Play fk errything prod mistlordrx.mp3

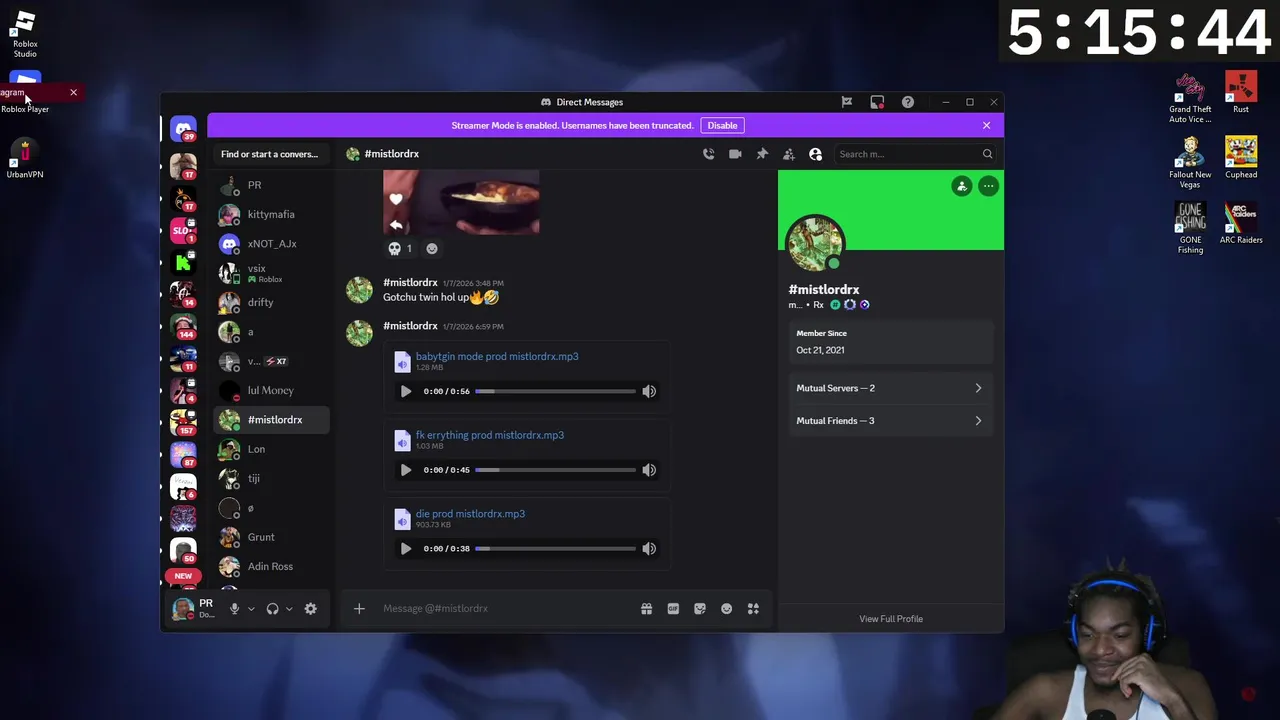point(405,470)
